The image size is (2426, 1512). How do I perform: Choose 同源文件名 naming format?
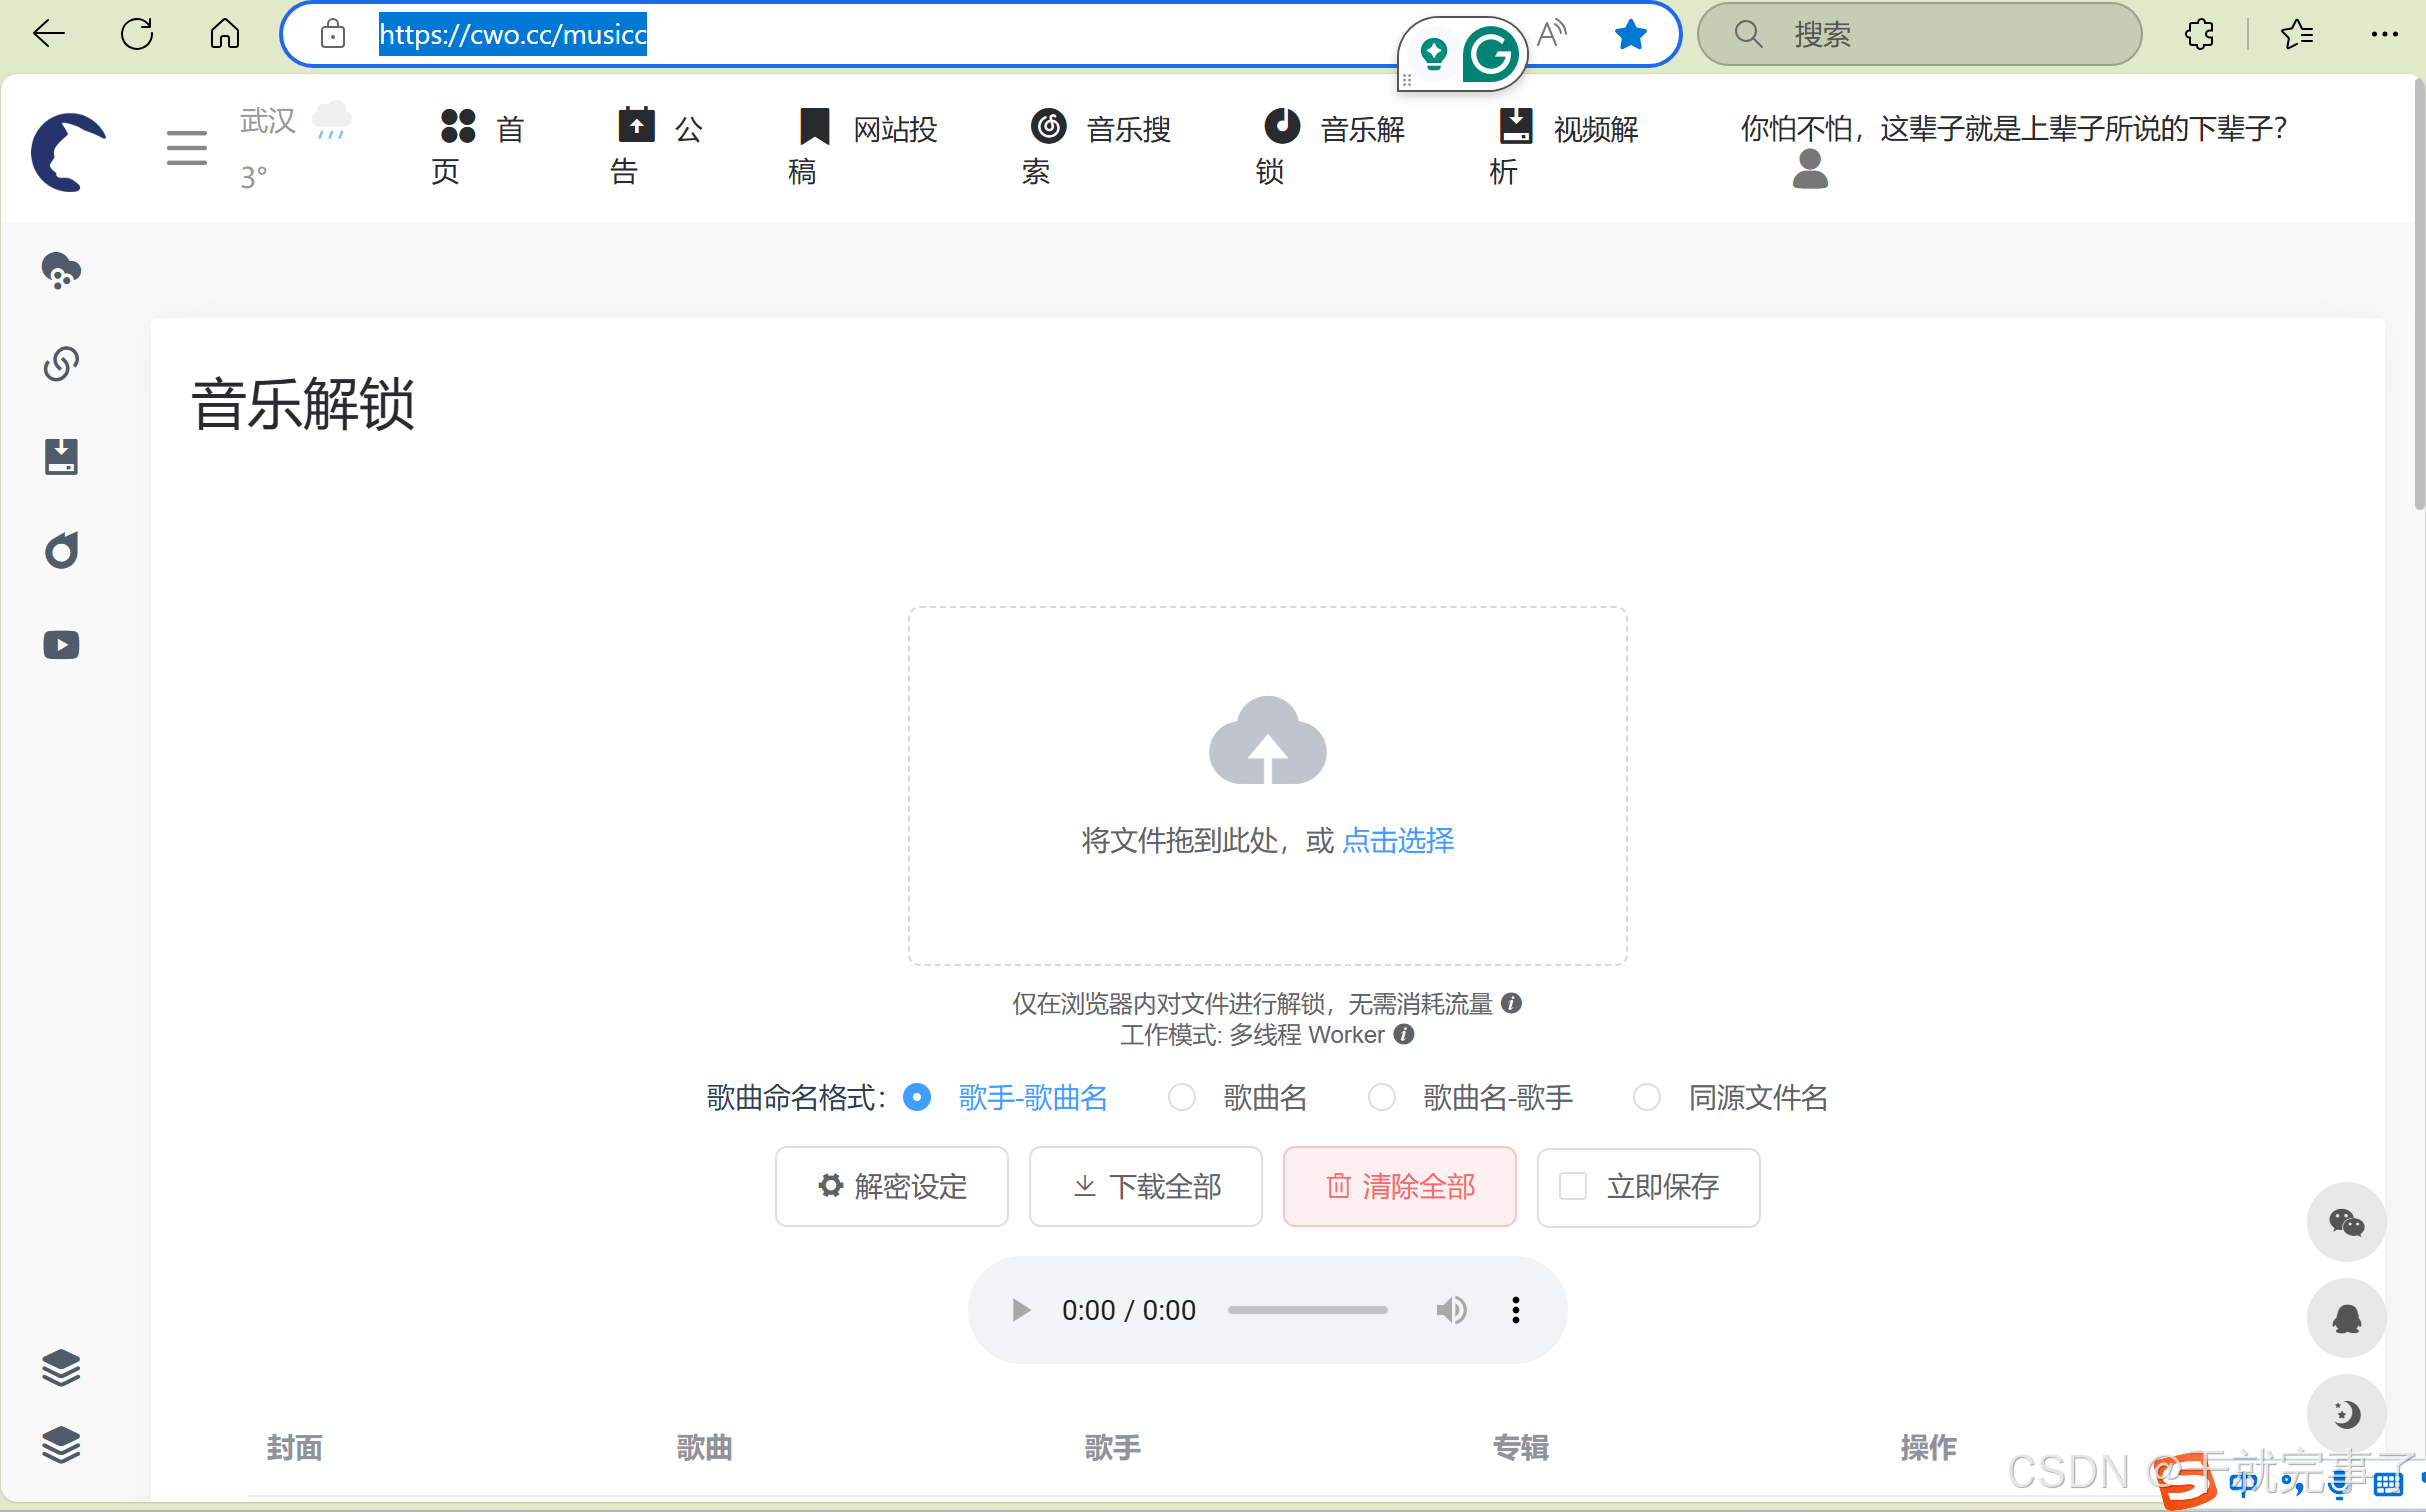(x=1647, y=1098)
